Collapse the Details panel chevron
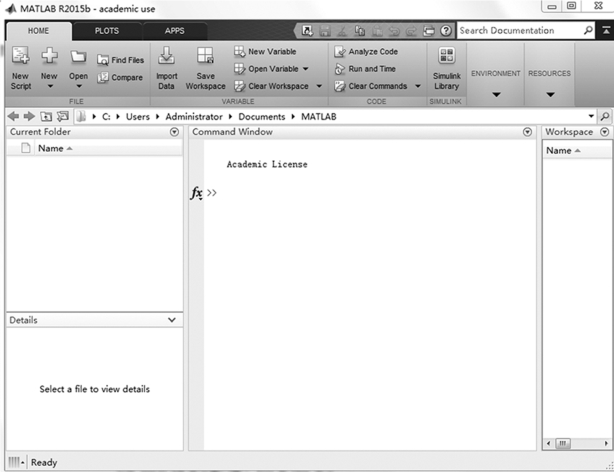This screenshot has width=614, height=472. coord(173,320)
